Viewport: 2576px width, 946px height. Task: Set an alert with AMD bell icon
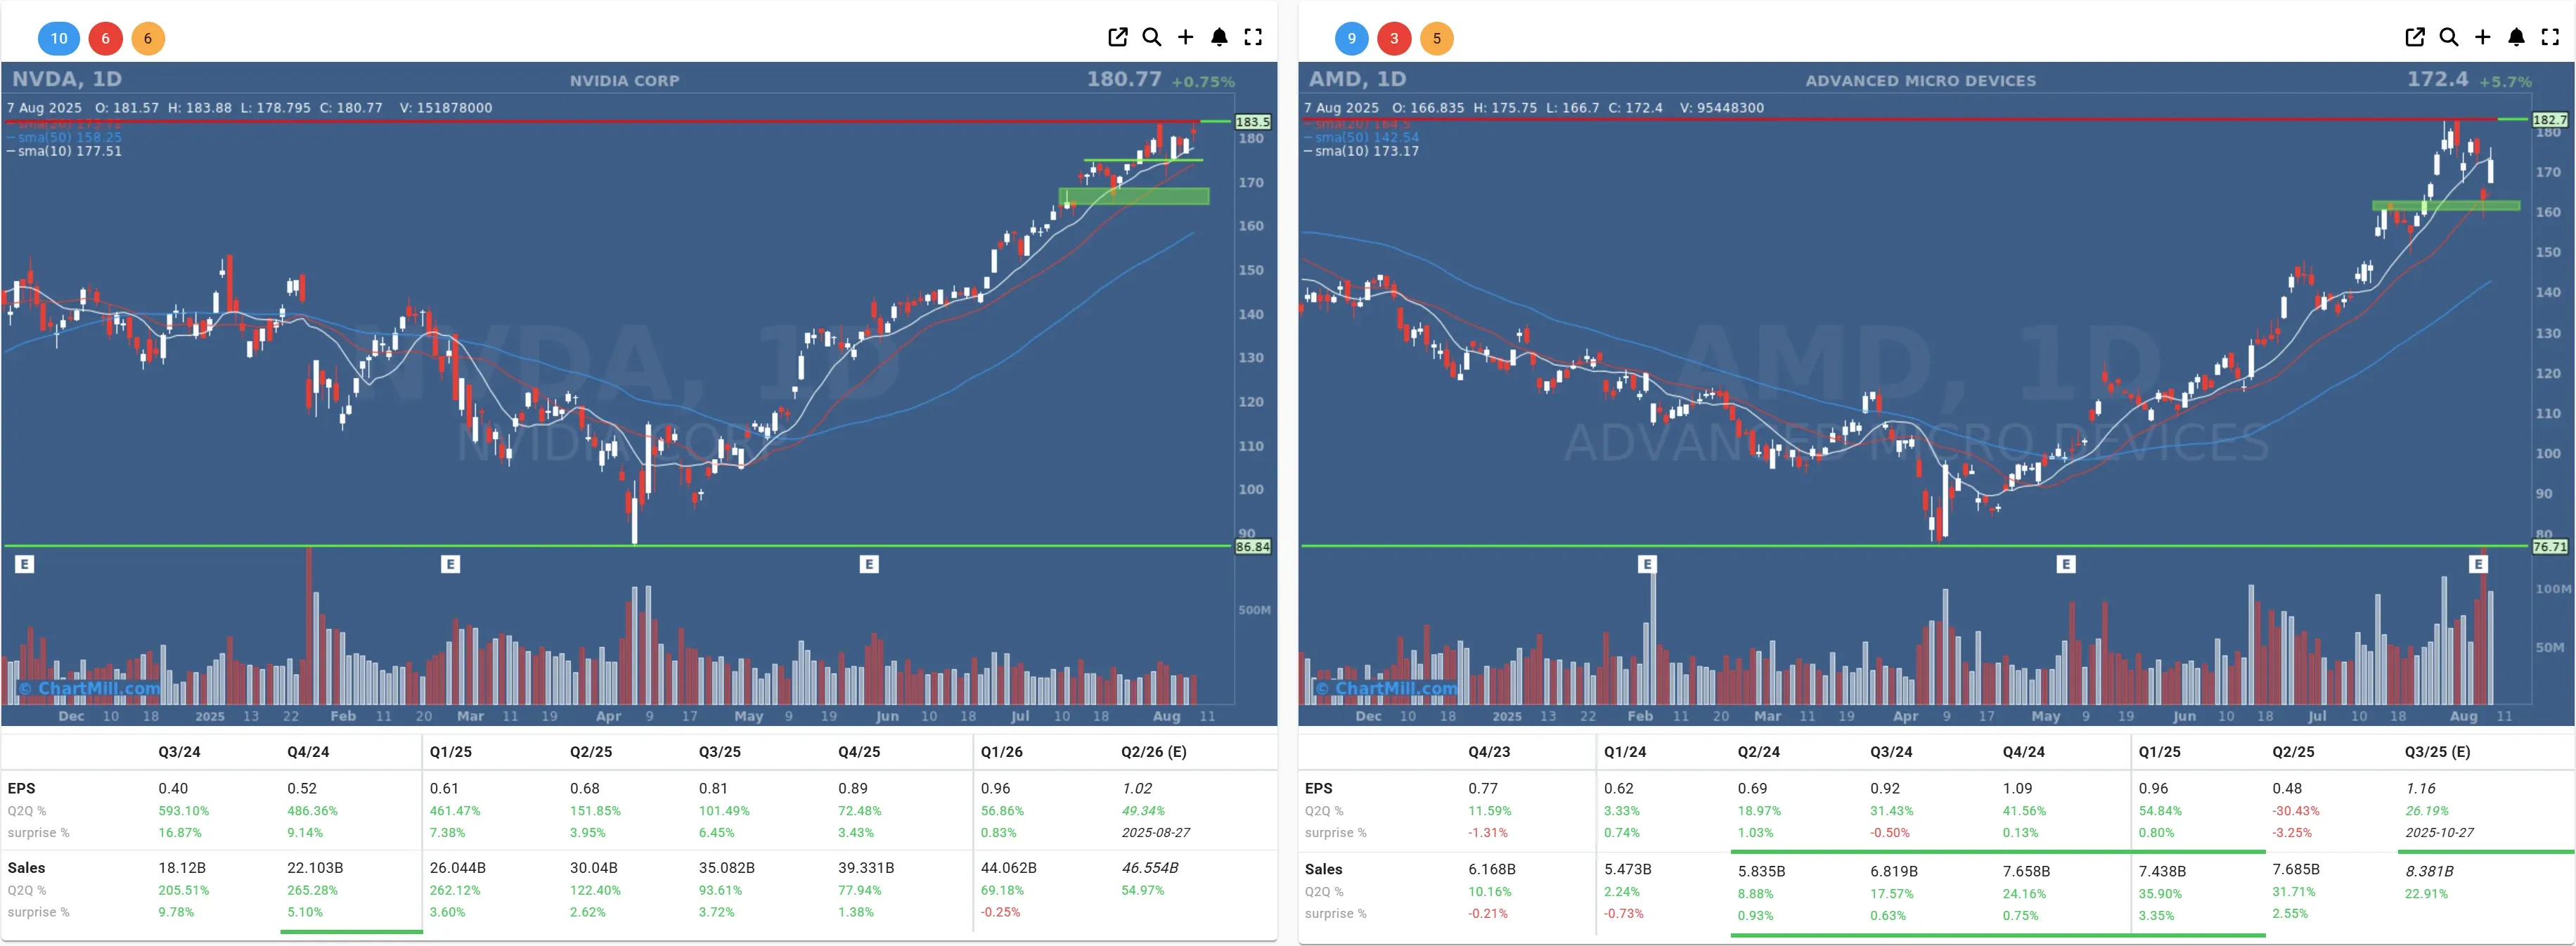coord(2516,37)
